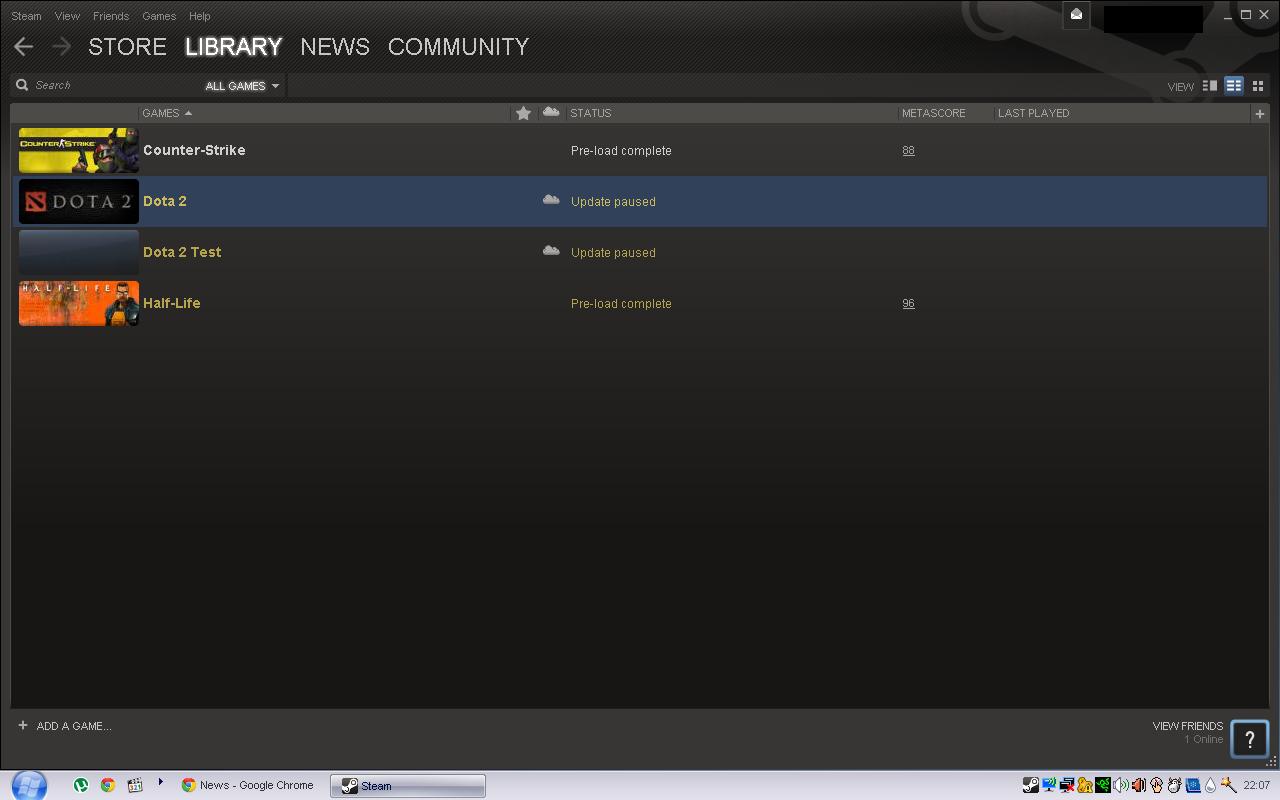Select the Dota 2 Test title text
Image resolution: width=1280 pixels, height=800 pixels.
[182, 252]
